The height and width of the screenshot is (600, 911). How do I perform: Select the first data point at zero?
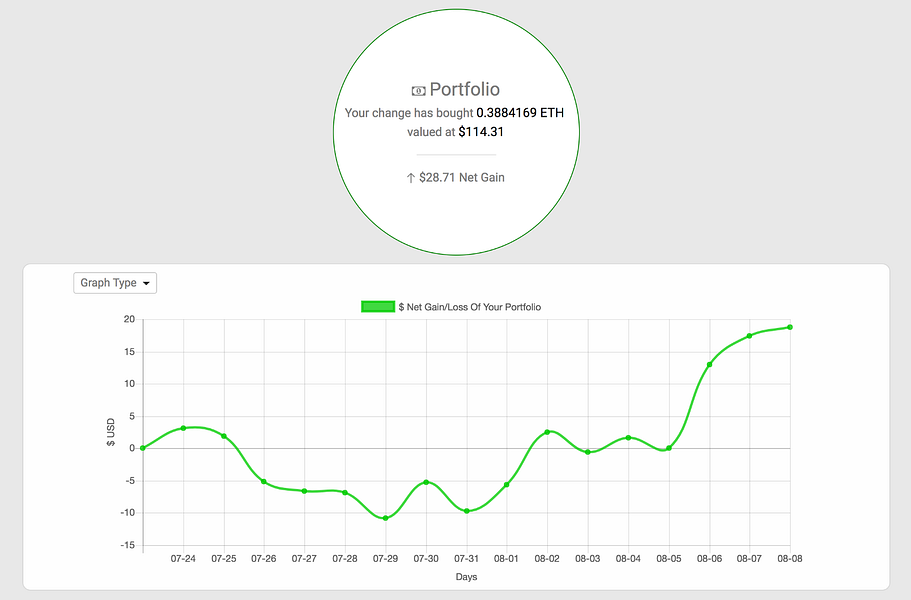click(x=143, y=448)
